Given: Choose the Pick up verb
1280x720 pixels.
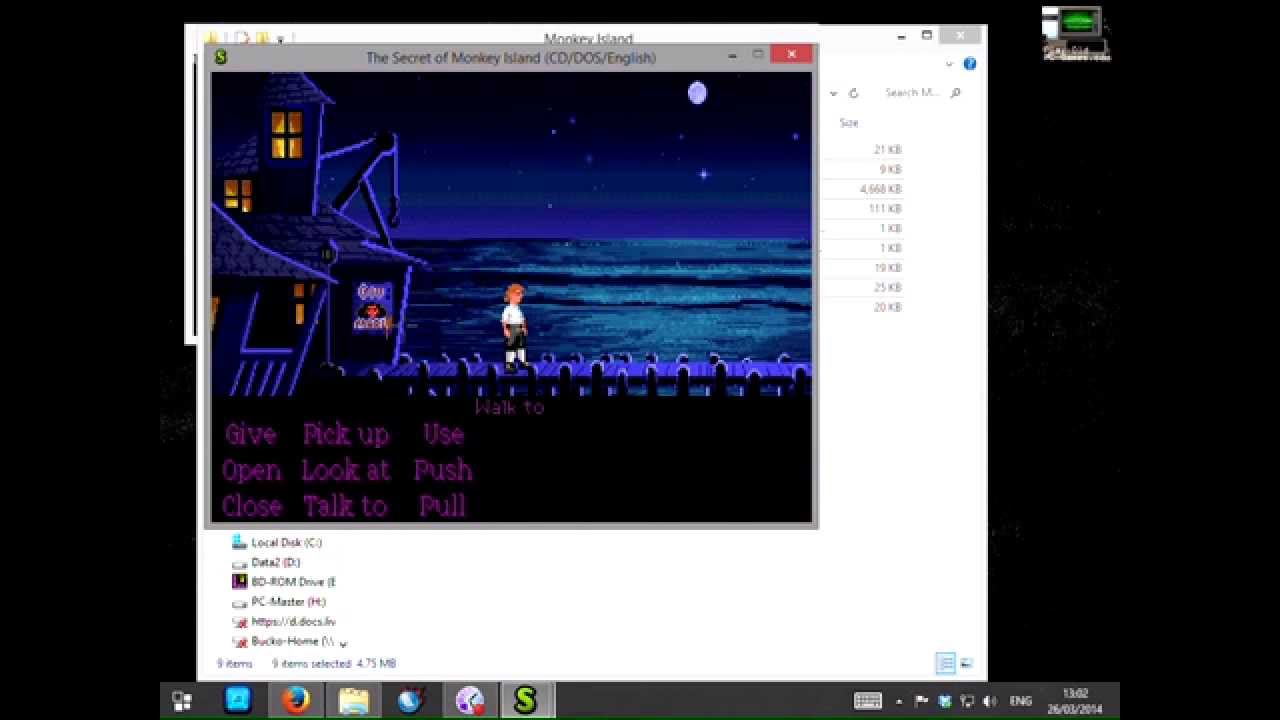Looking at the screenshot, I should [345, 435].
